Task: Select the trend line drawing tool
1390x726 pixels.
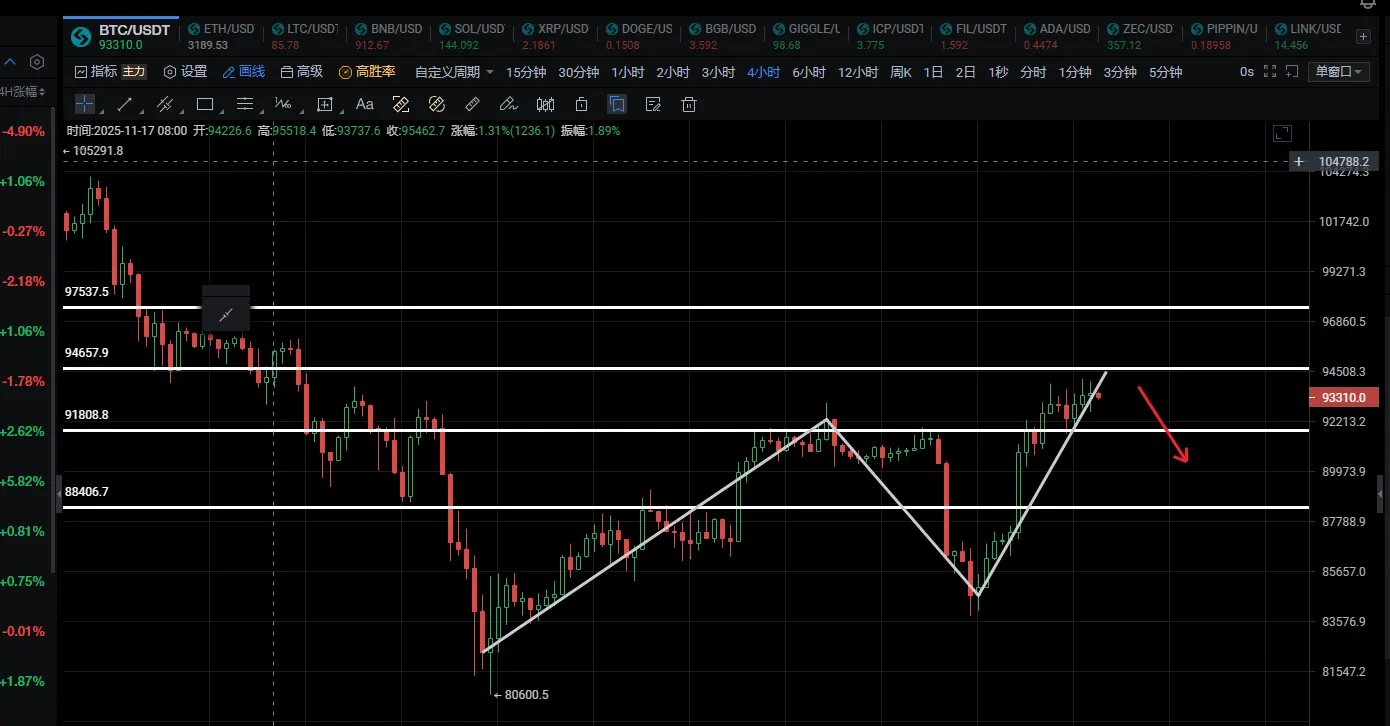Action: (x=125, y=104)
